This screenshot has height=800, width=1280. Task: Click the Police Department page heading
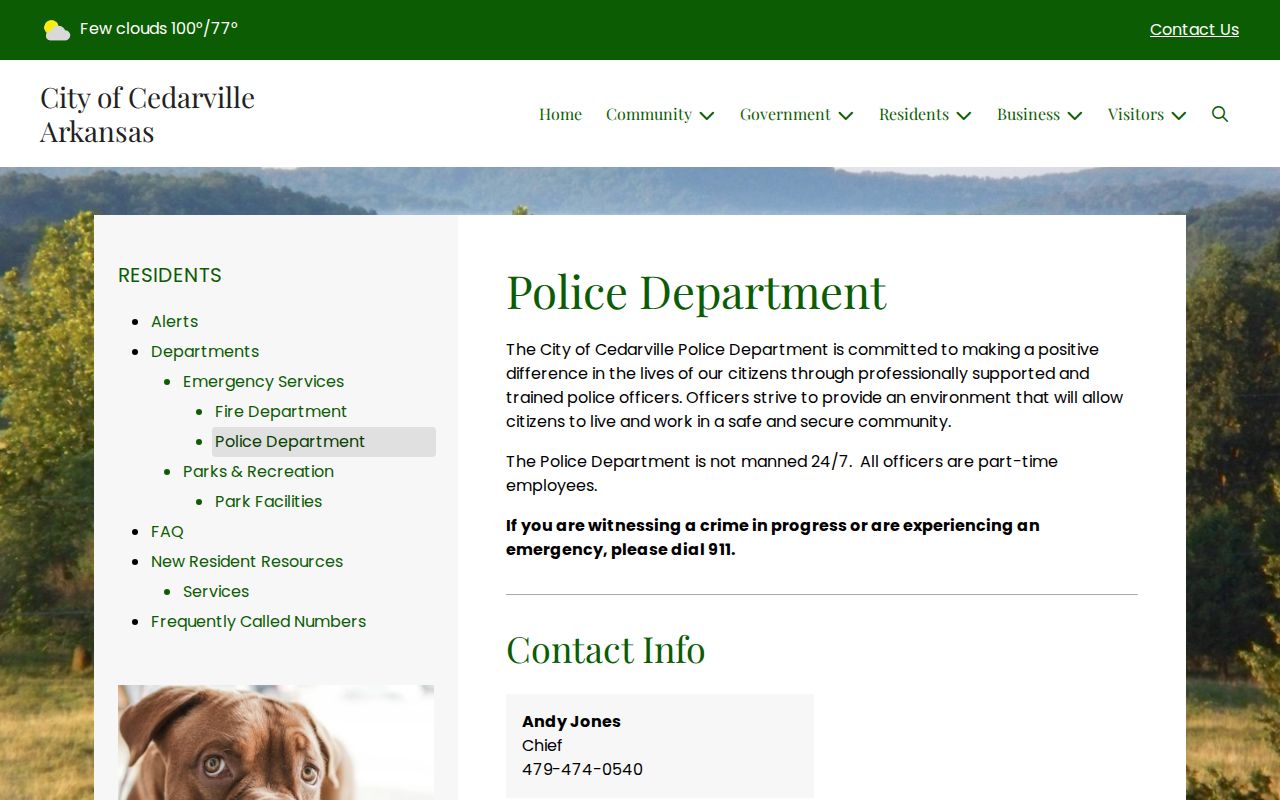[696, 292]
